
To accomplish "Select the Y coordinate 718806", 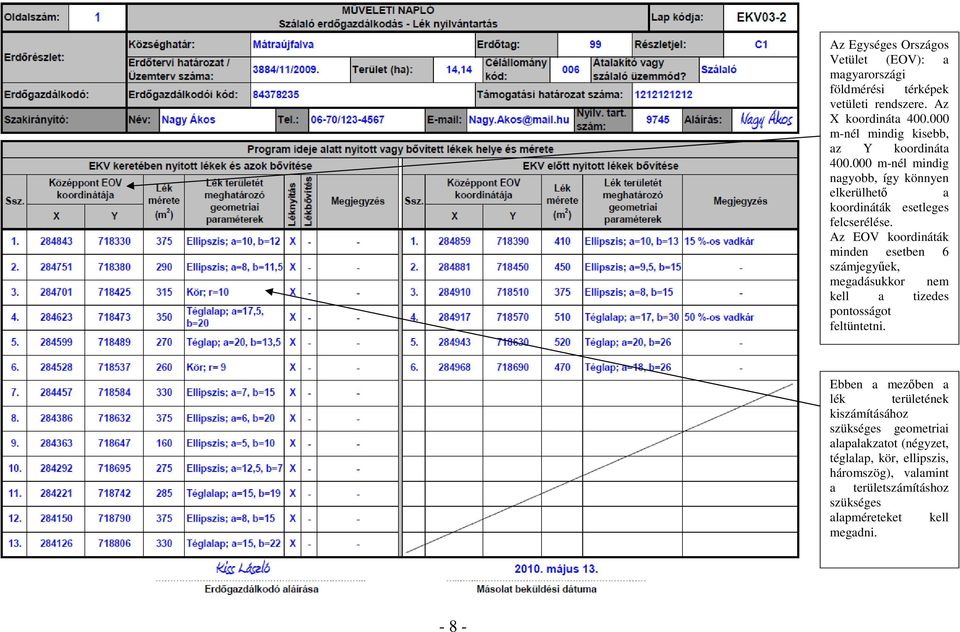I will pyautogui.click(x=114, y=544).
